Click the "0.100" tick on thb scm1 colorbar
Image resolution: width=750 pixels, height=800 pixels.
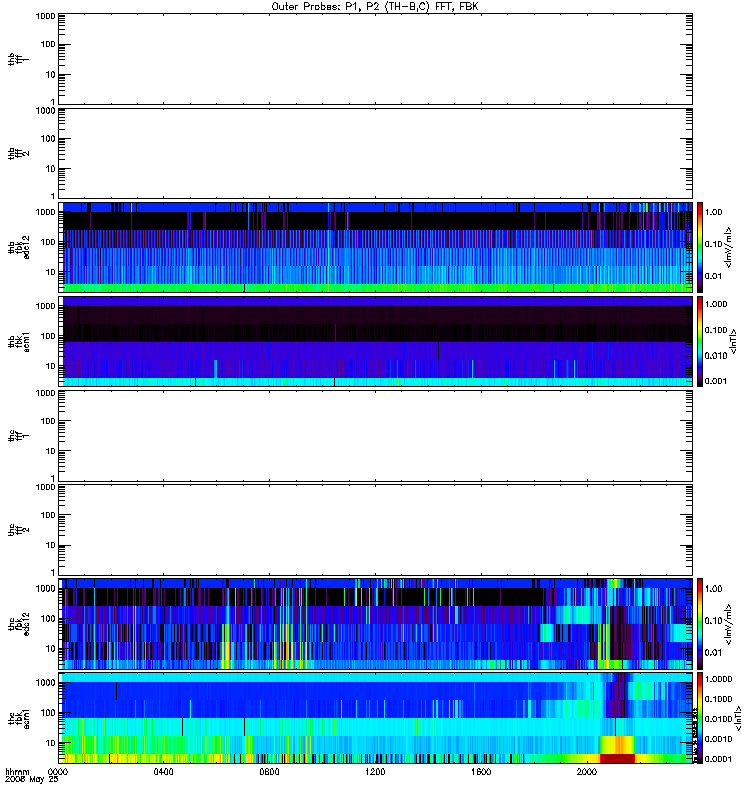(x=716, y=330)
